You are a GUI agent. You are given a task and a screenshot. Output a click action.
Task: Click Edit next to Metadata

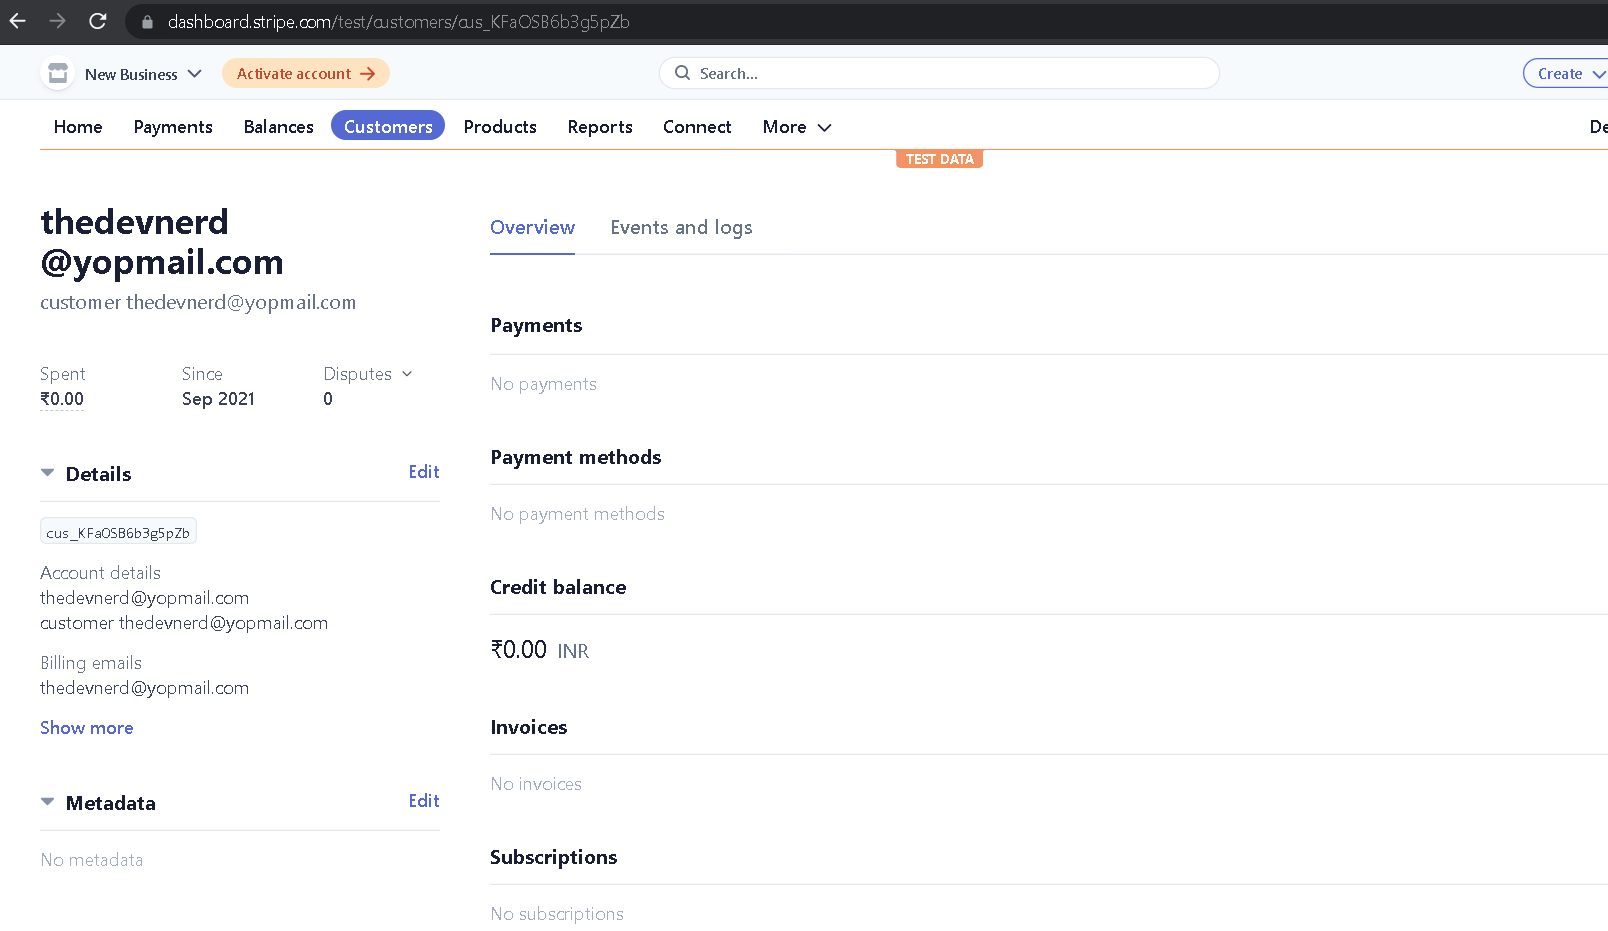pyautogui.click(x=424, y=801)
